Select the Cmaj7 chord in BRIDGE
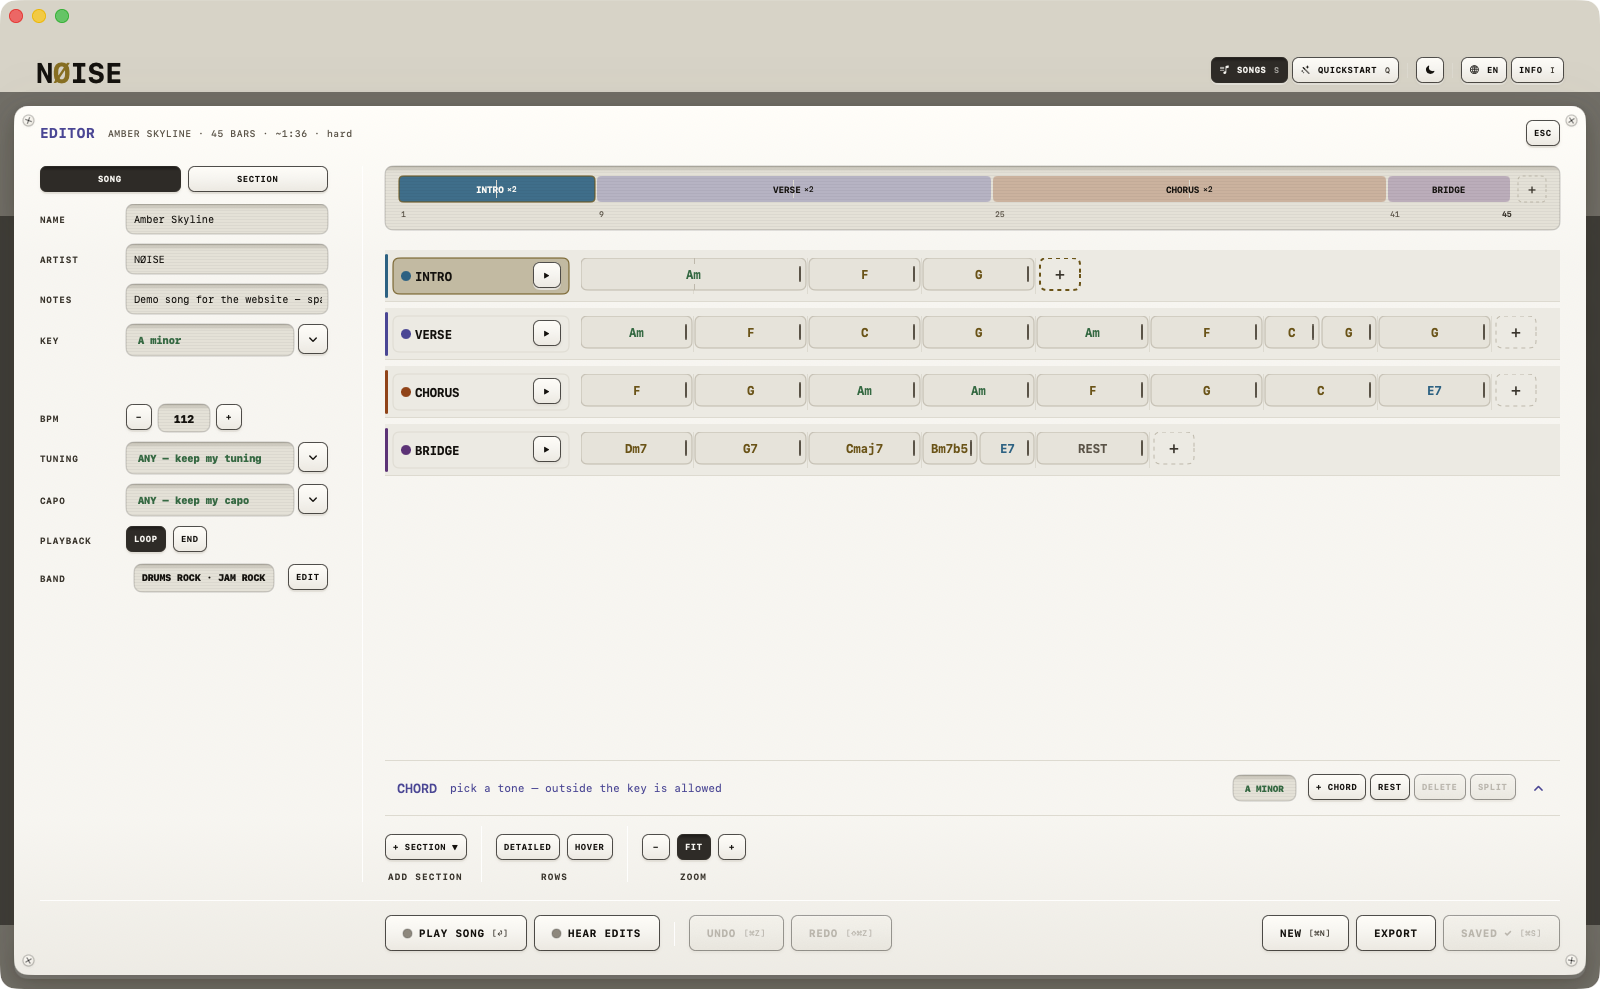Image resolution: width=1600 pixels, height=989 pixels. click(864, 449)
